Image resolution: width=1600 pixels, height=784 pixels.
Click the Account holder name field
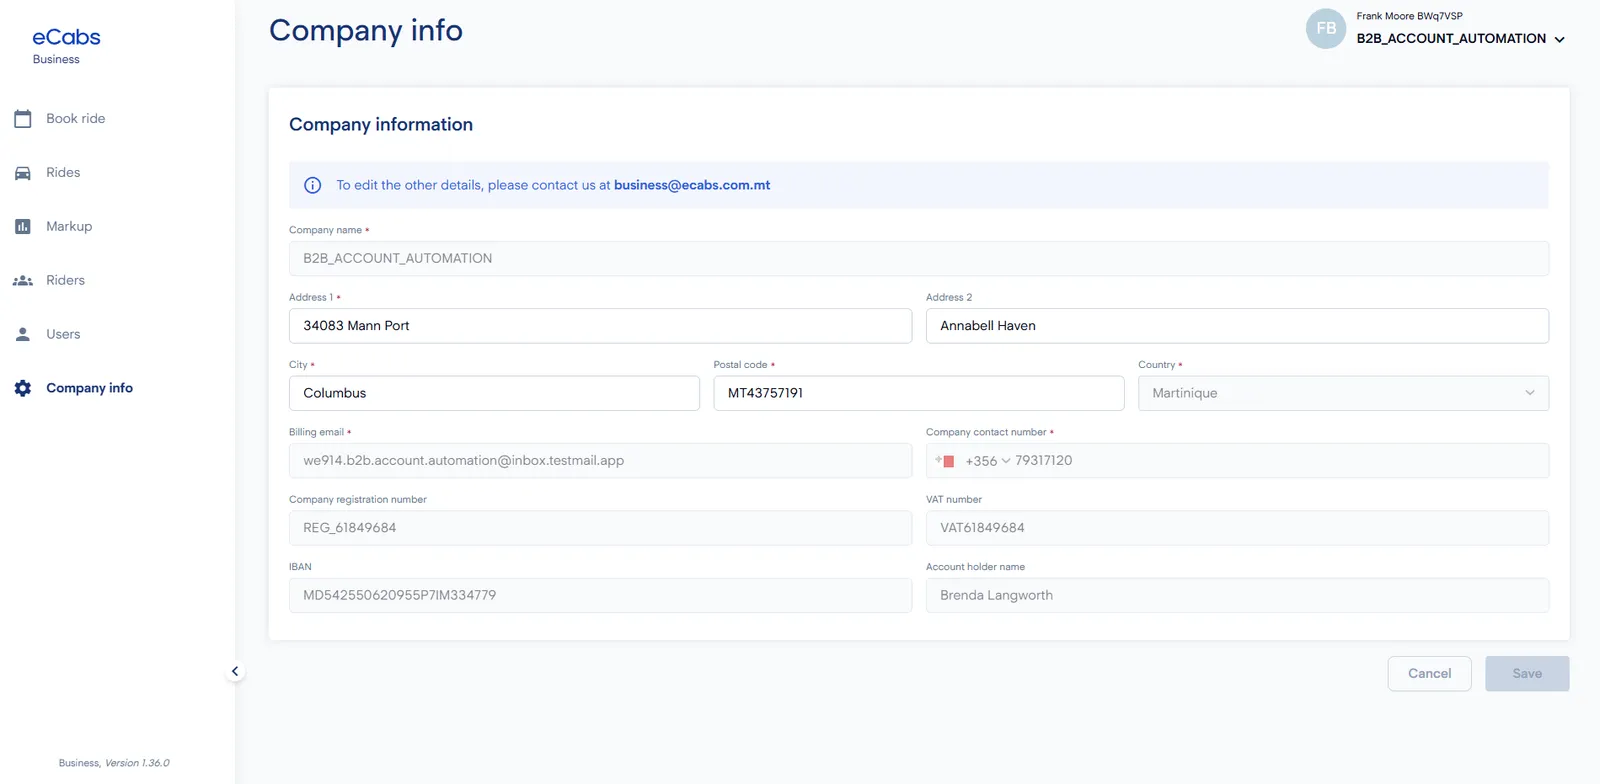coord(1237,596)
